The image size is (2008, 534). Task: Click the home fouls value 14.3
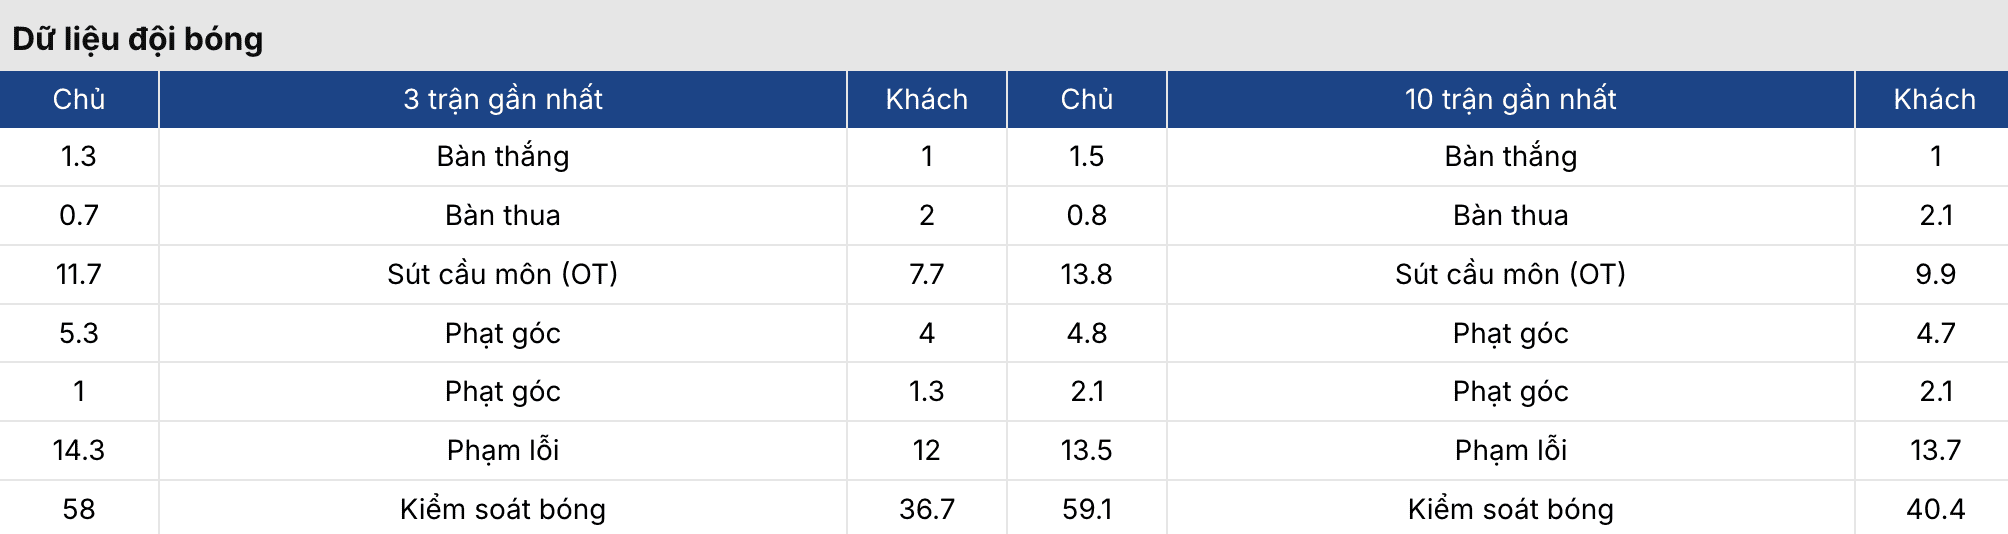(79, 450)
